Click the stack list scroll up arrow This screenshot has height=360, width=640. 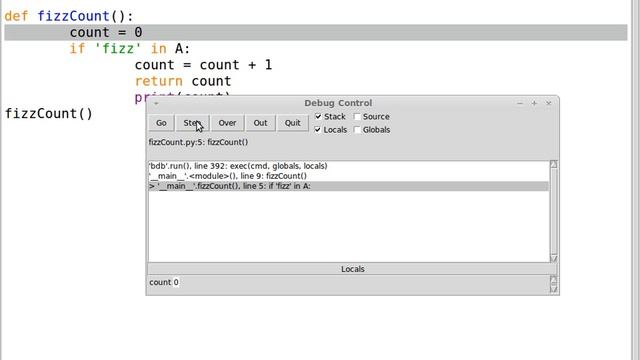[x=554, y=164]
